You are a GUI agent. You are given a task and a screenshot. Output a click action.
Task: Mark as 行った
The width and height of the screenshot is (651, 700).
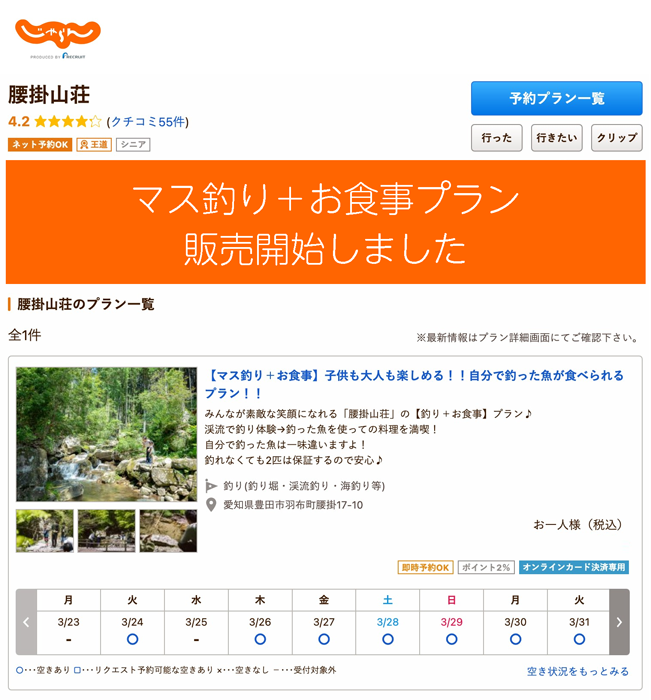[x=497, y=138]
